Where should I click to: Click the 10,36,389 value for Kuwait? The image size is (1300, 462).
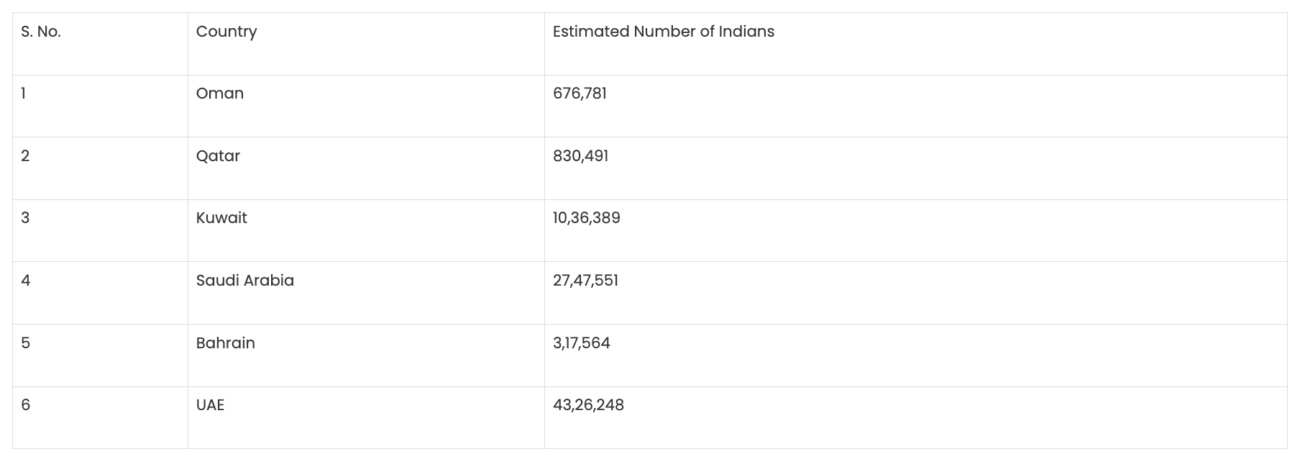tap(586, 218)
